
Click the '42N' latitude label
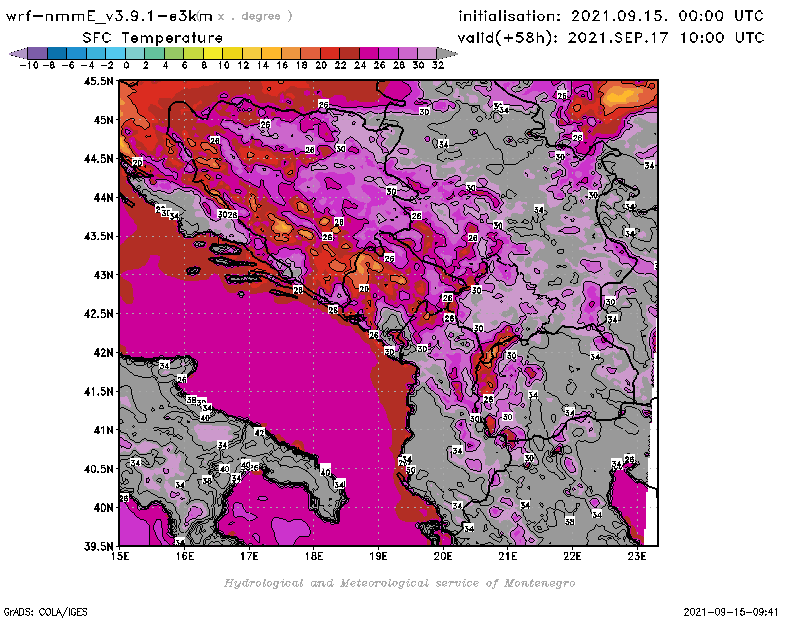point(103,353)
